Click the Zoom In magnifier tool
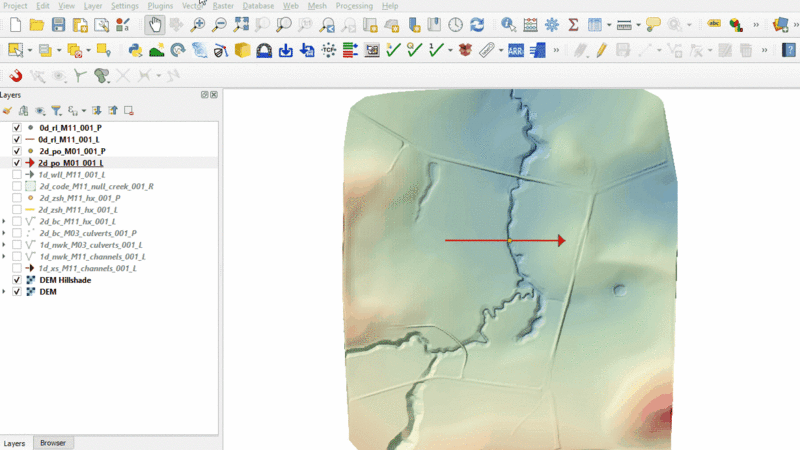Screen dimensions: 800x450 click(x=198, y=24)
